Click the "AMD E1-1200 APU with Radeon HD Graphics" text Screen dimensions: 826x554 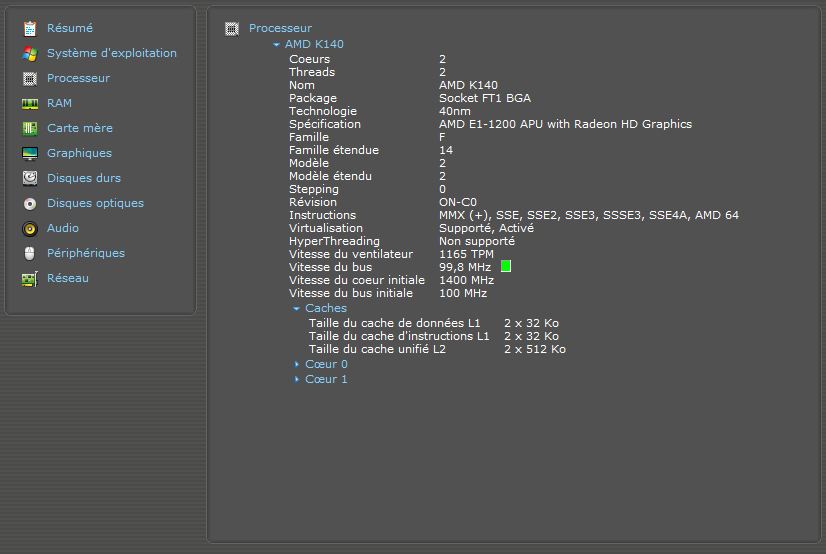pos(565,124)
